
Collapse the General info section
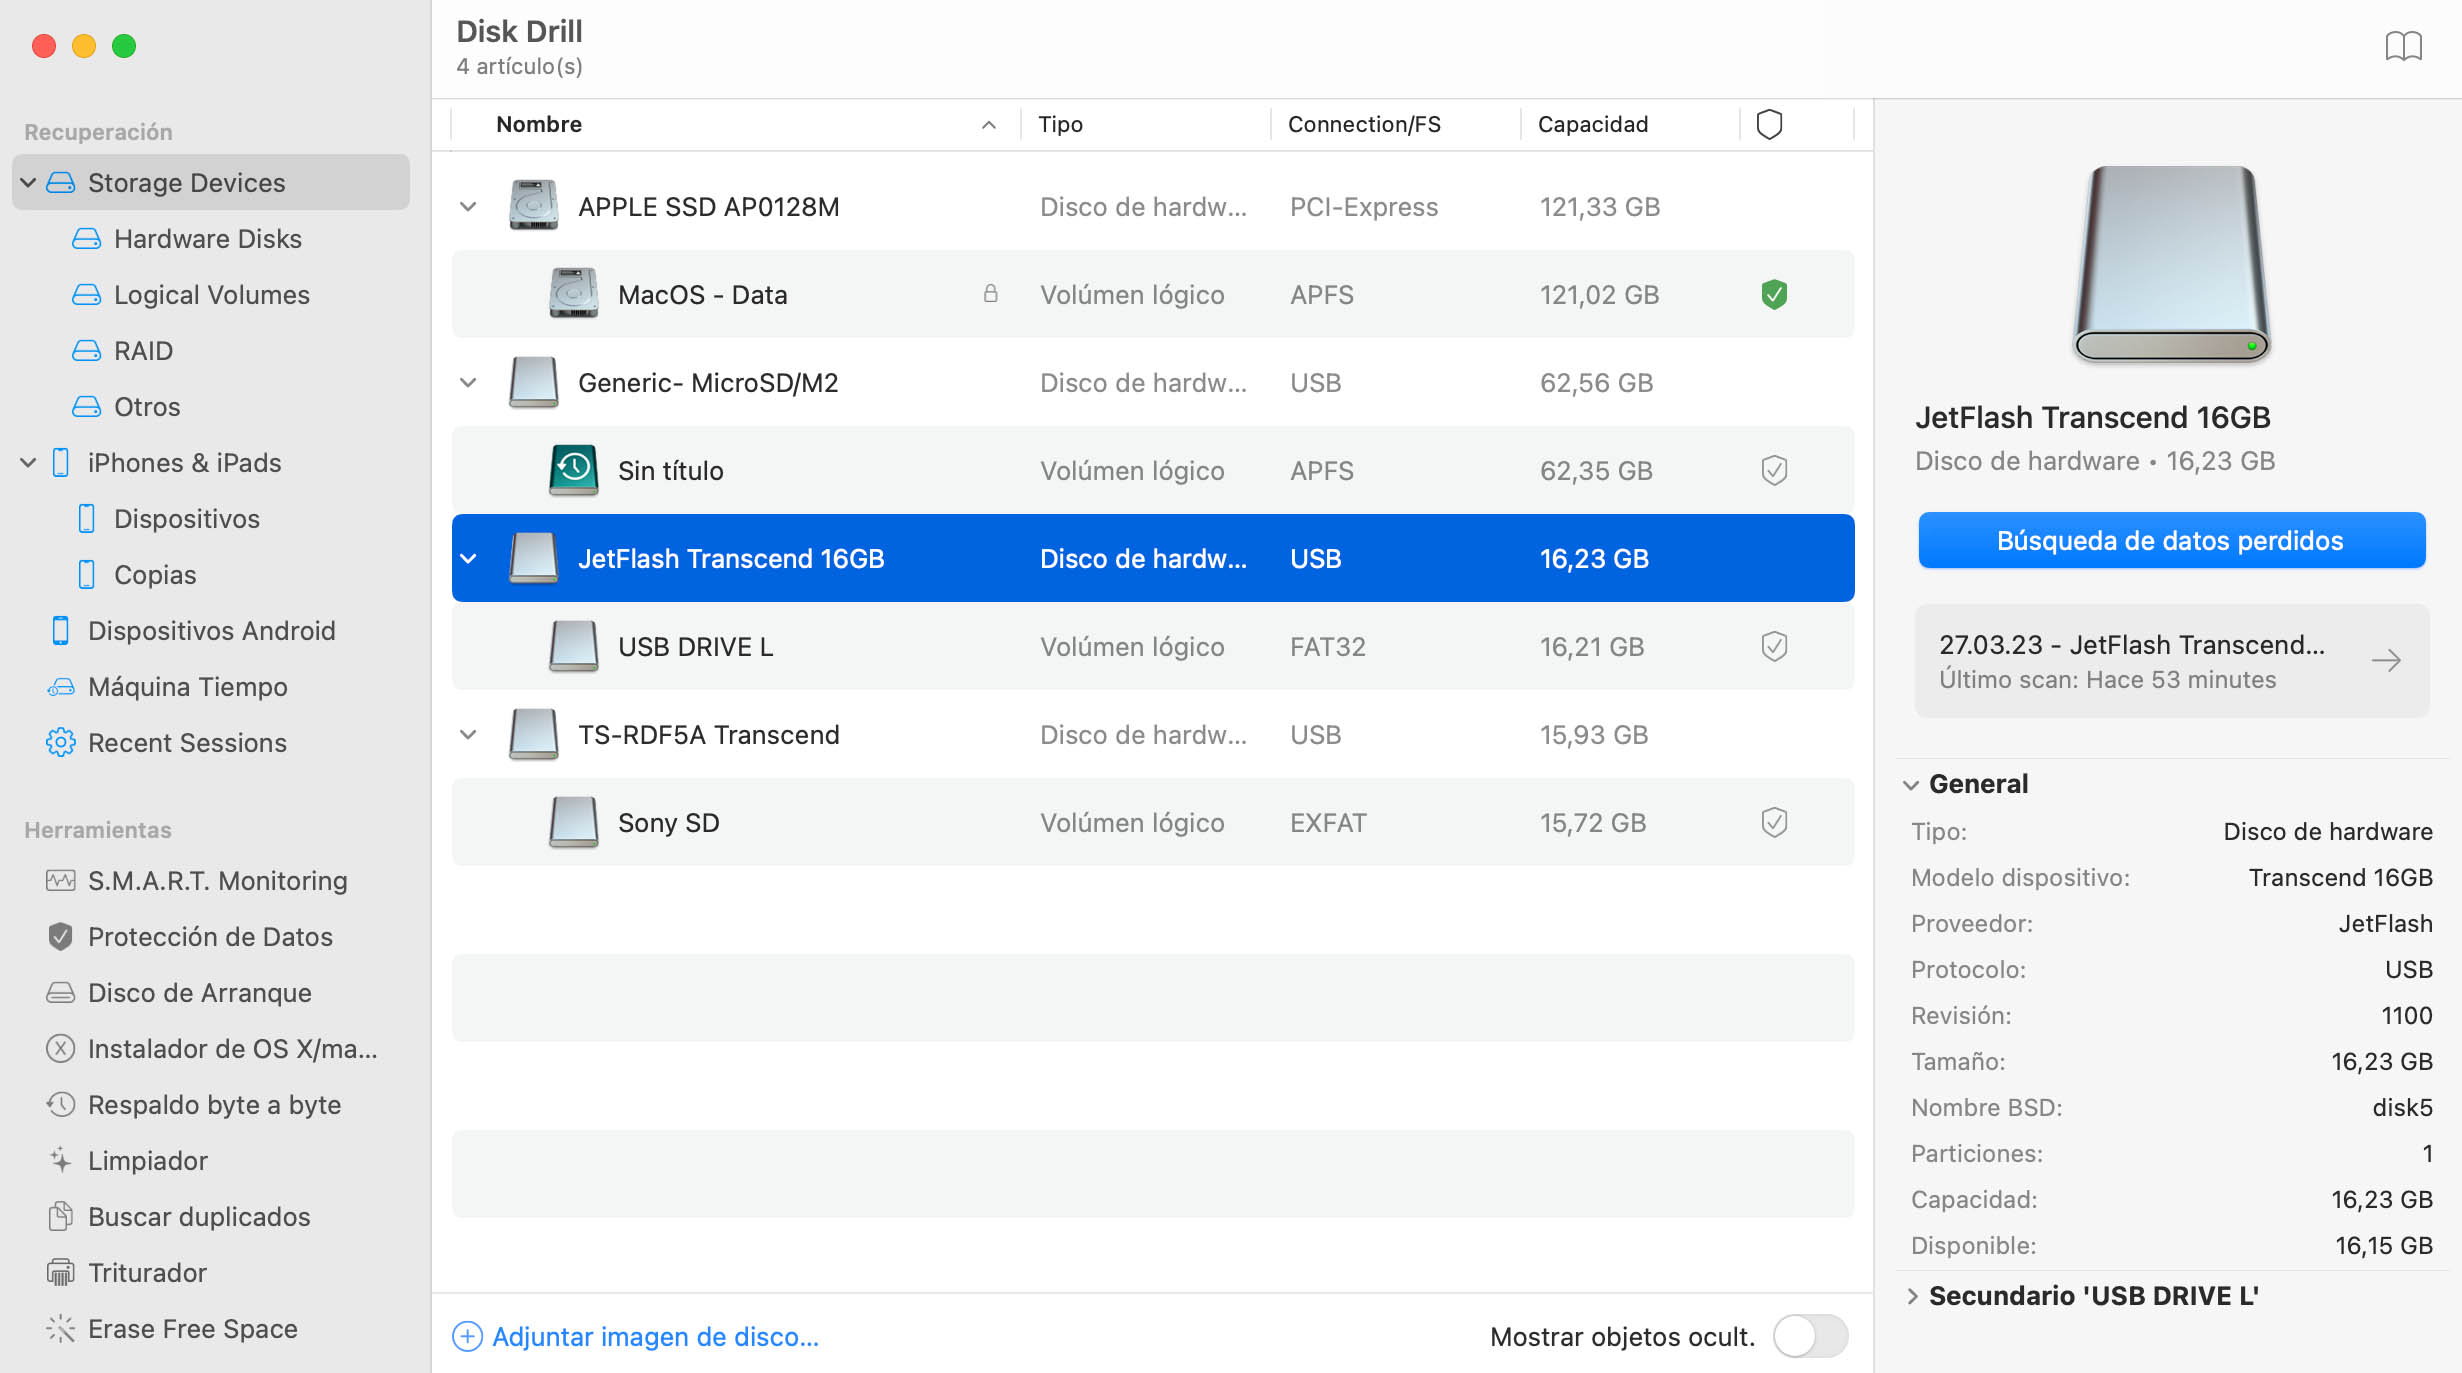point(1911,784)
